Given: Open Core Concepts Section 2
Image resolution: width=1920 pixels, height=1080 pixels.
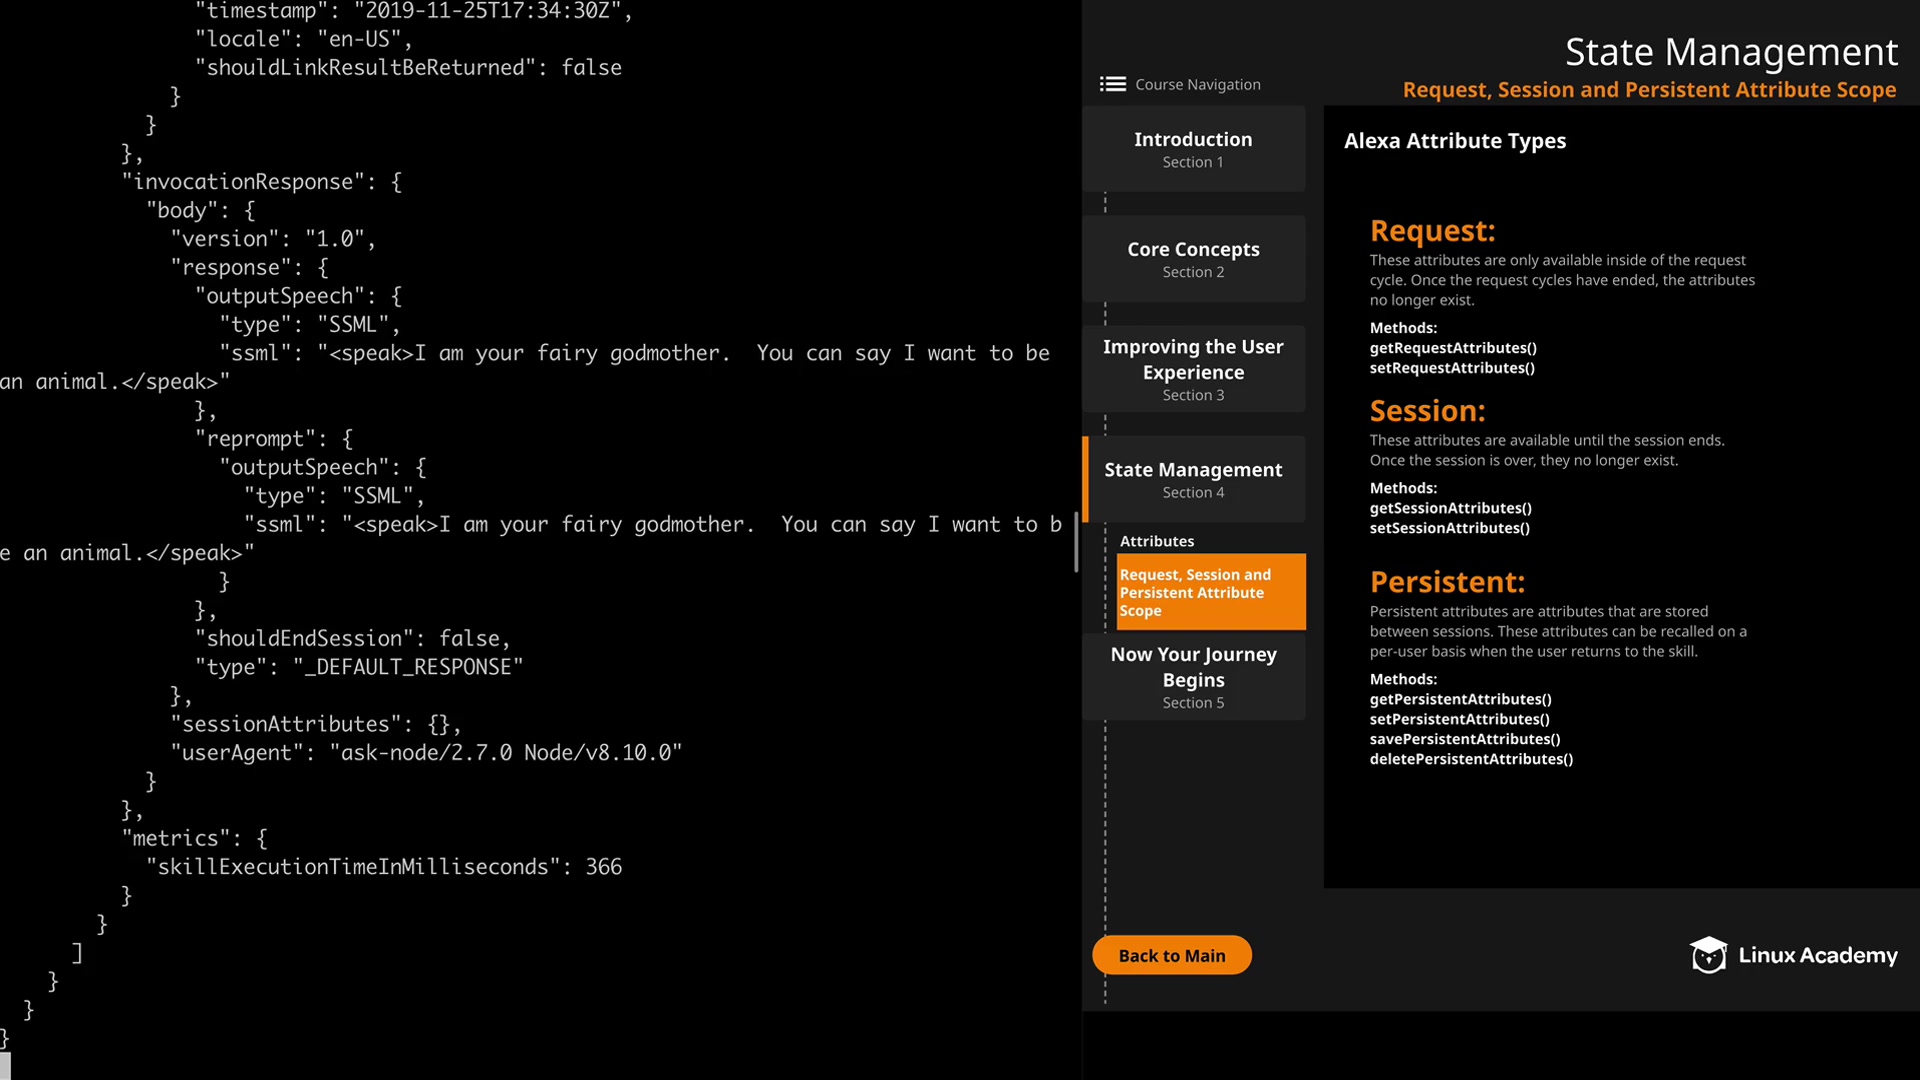Looking at the screenshot, I should point(1193,259).
